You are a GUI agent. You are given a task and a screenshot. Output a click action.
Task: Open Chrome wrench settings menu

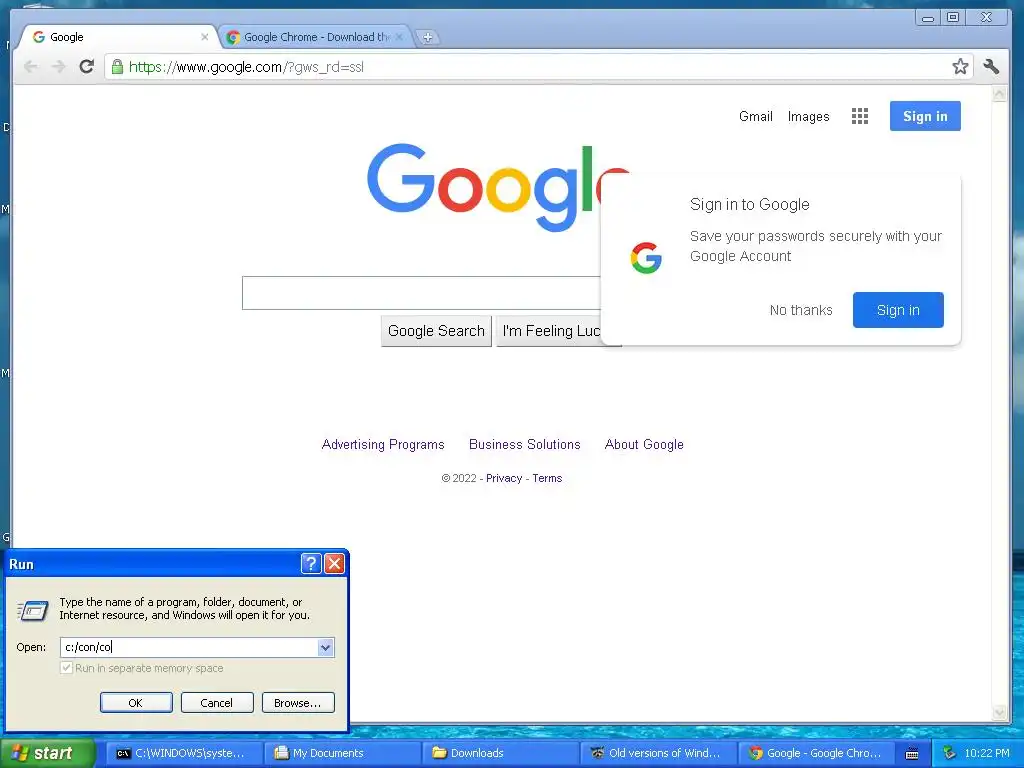click(x=991, y=66)
